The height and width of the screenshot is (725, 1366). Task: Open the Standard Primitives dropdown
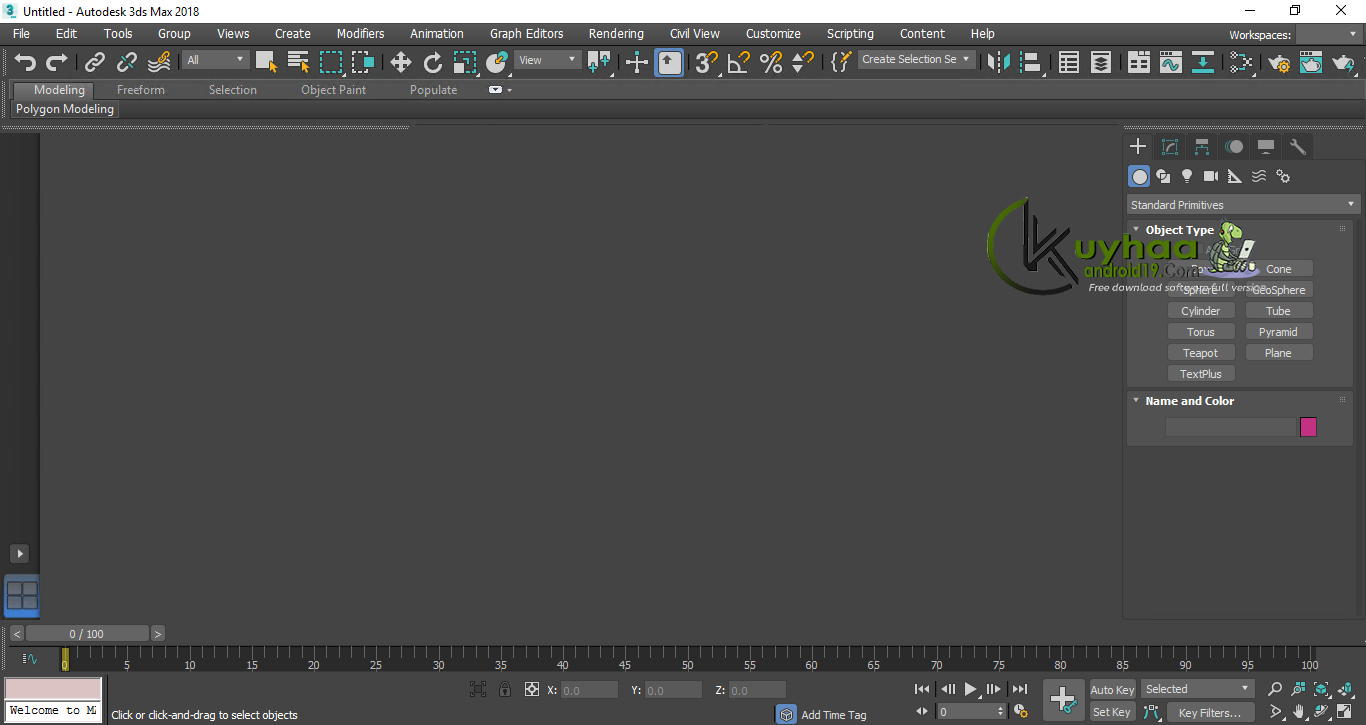[x=1243, y=205]
